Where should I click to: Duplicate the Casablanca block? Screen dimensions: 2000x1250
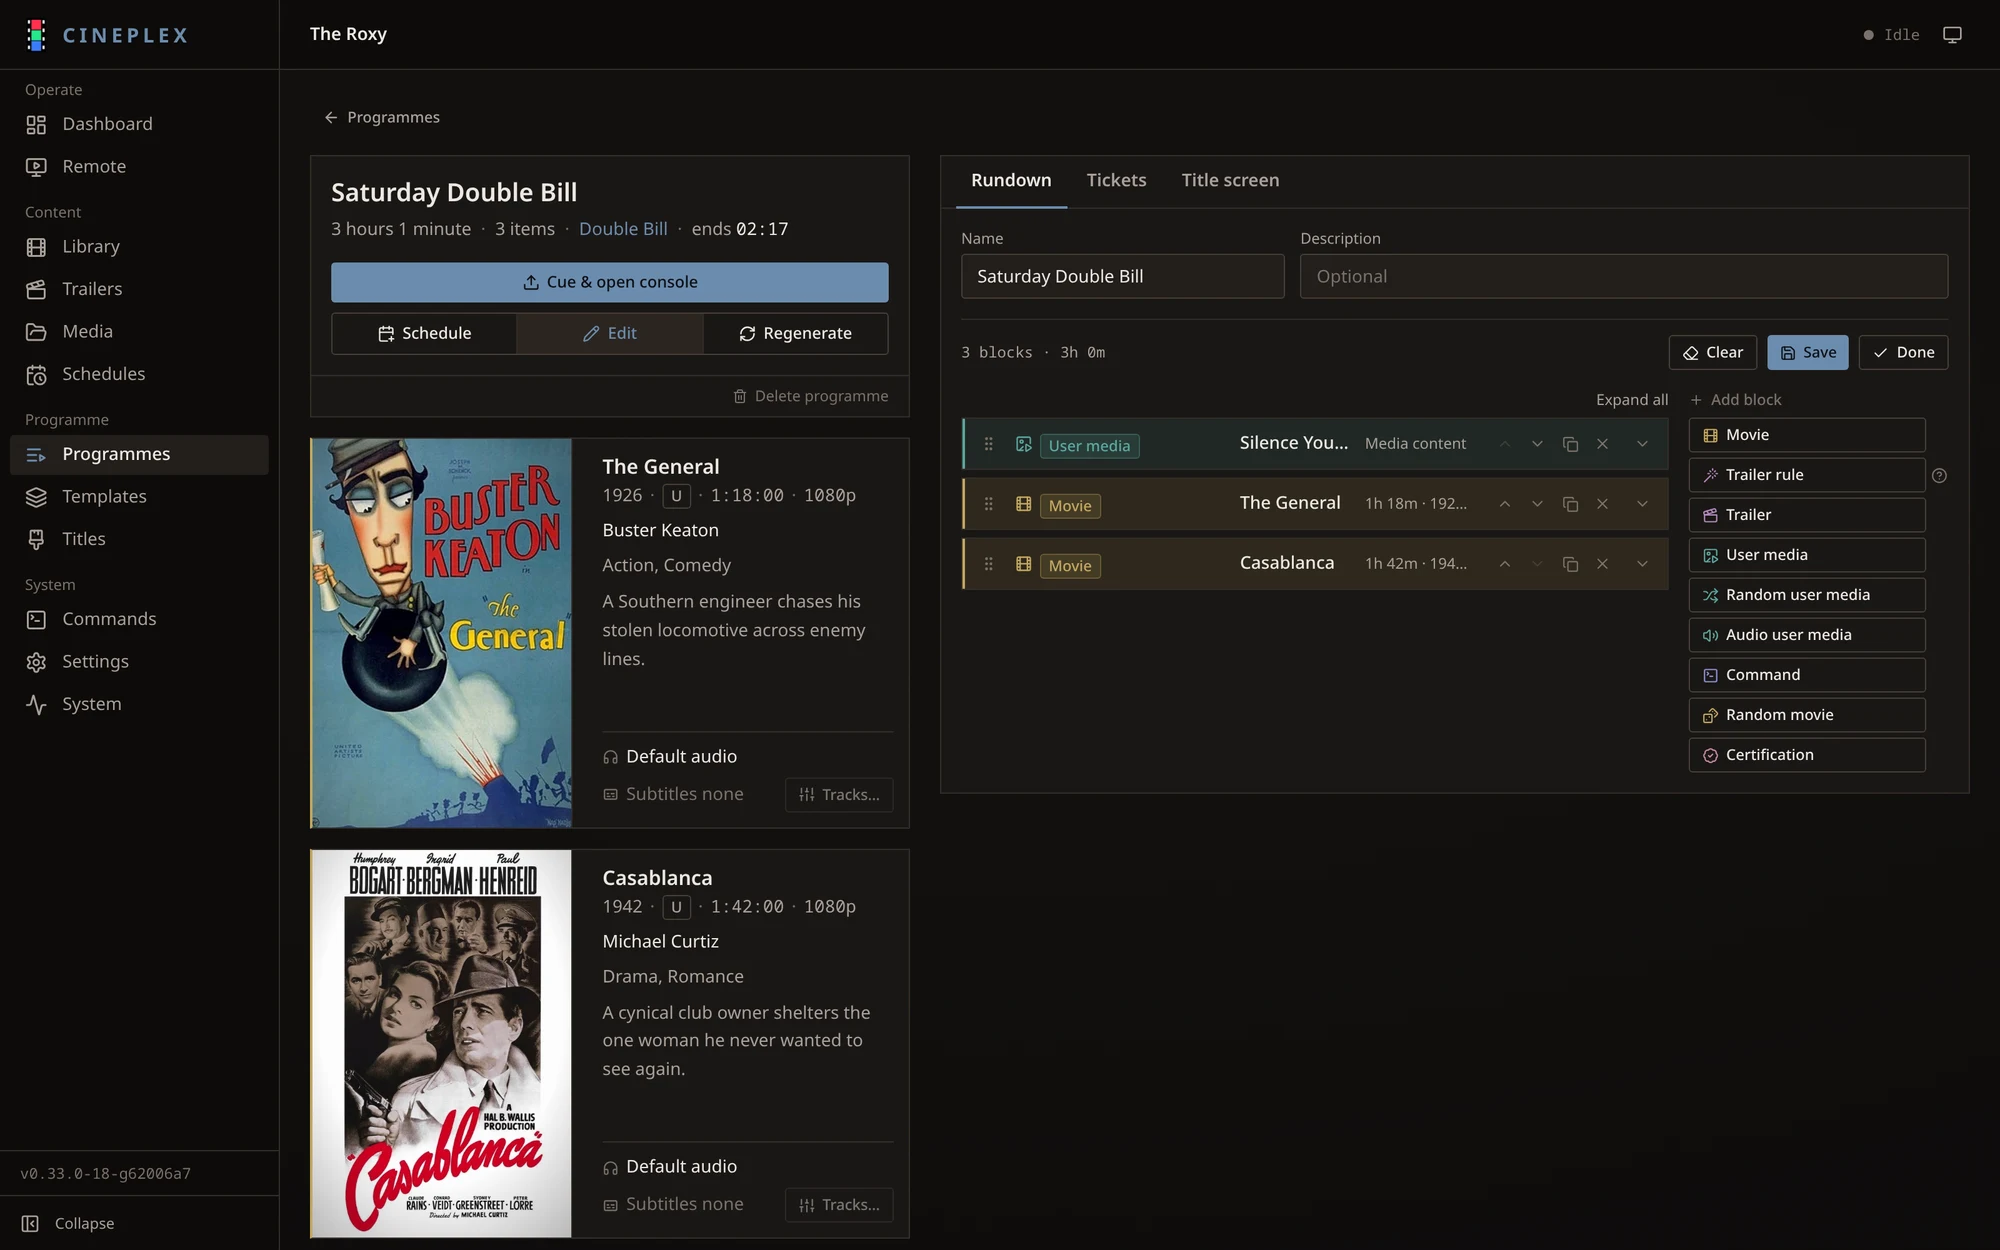(x=1570, y=564)
